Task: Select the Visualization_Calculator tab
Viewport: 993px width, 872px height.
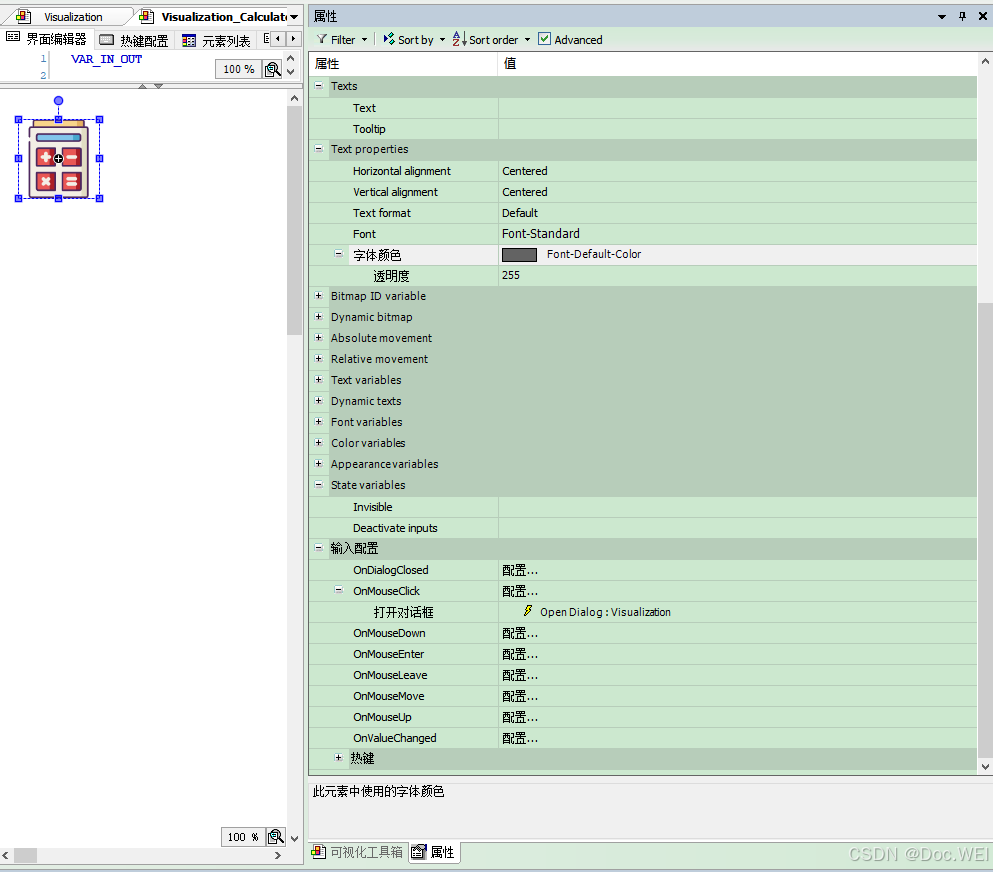Action: (224, 17)
